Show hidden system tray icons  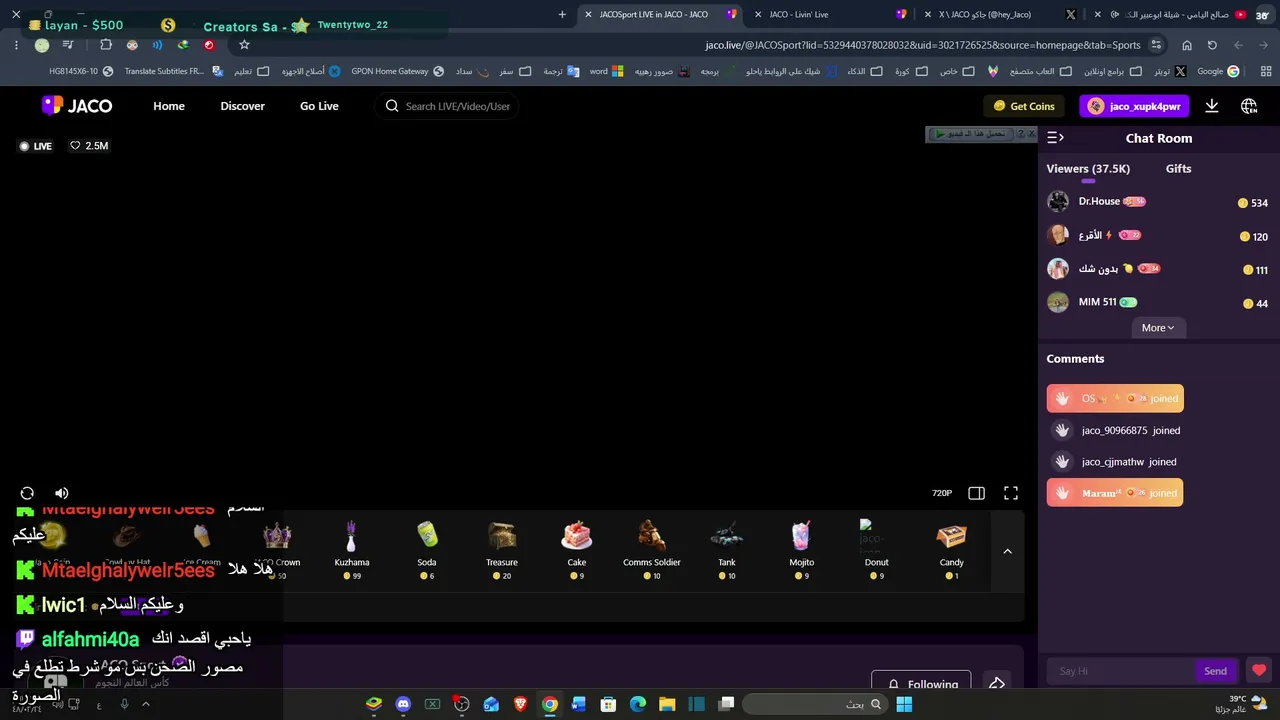(x=145, y=704)
